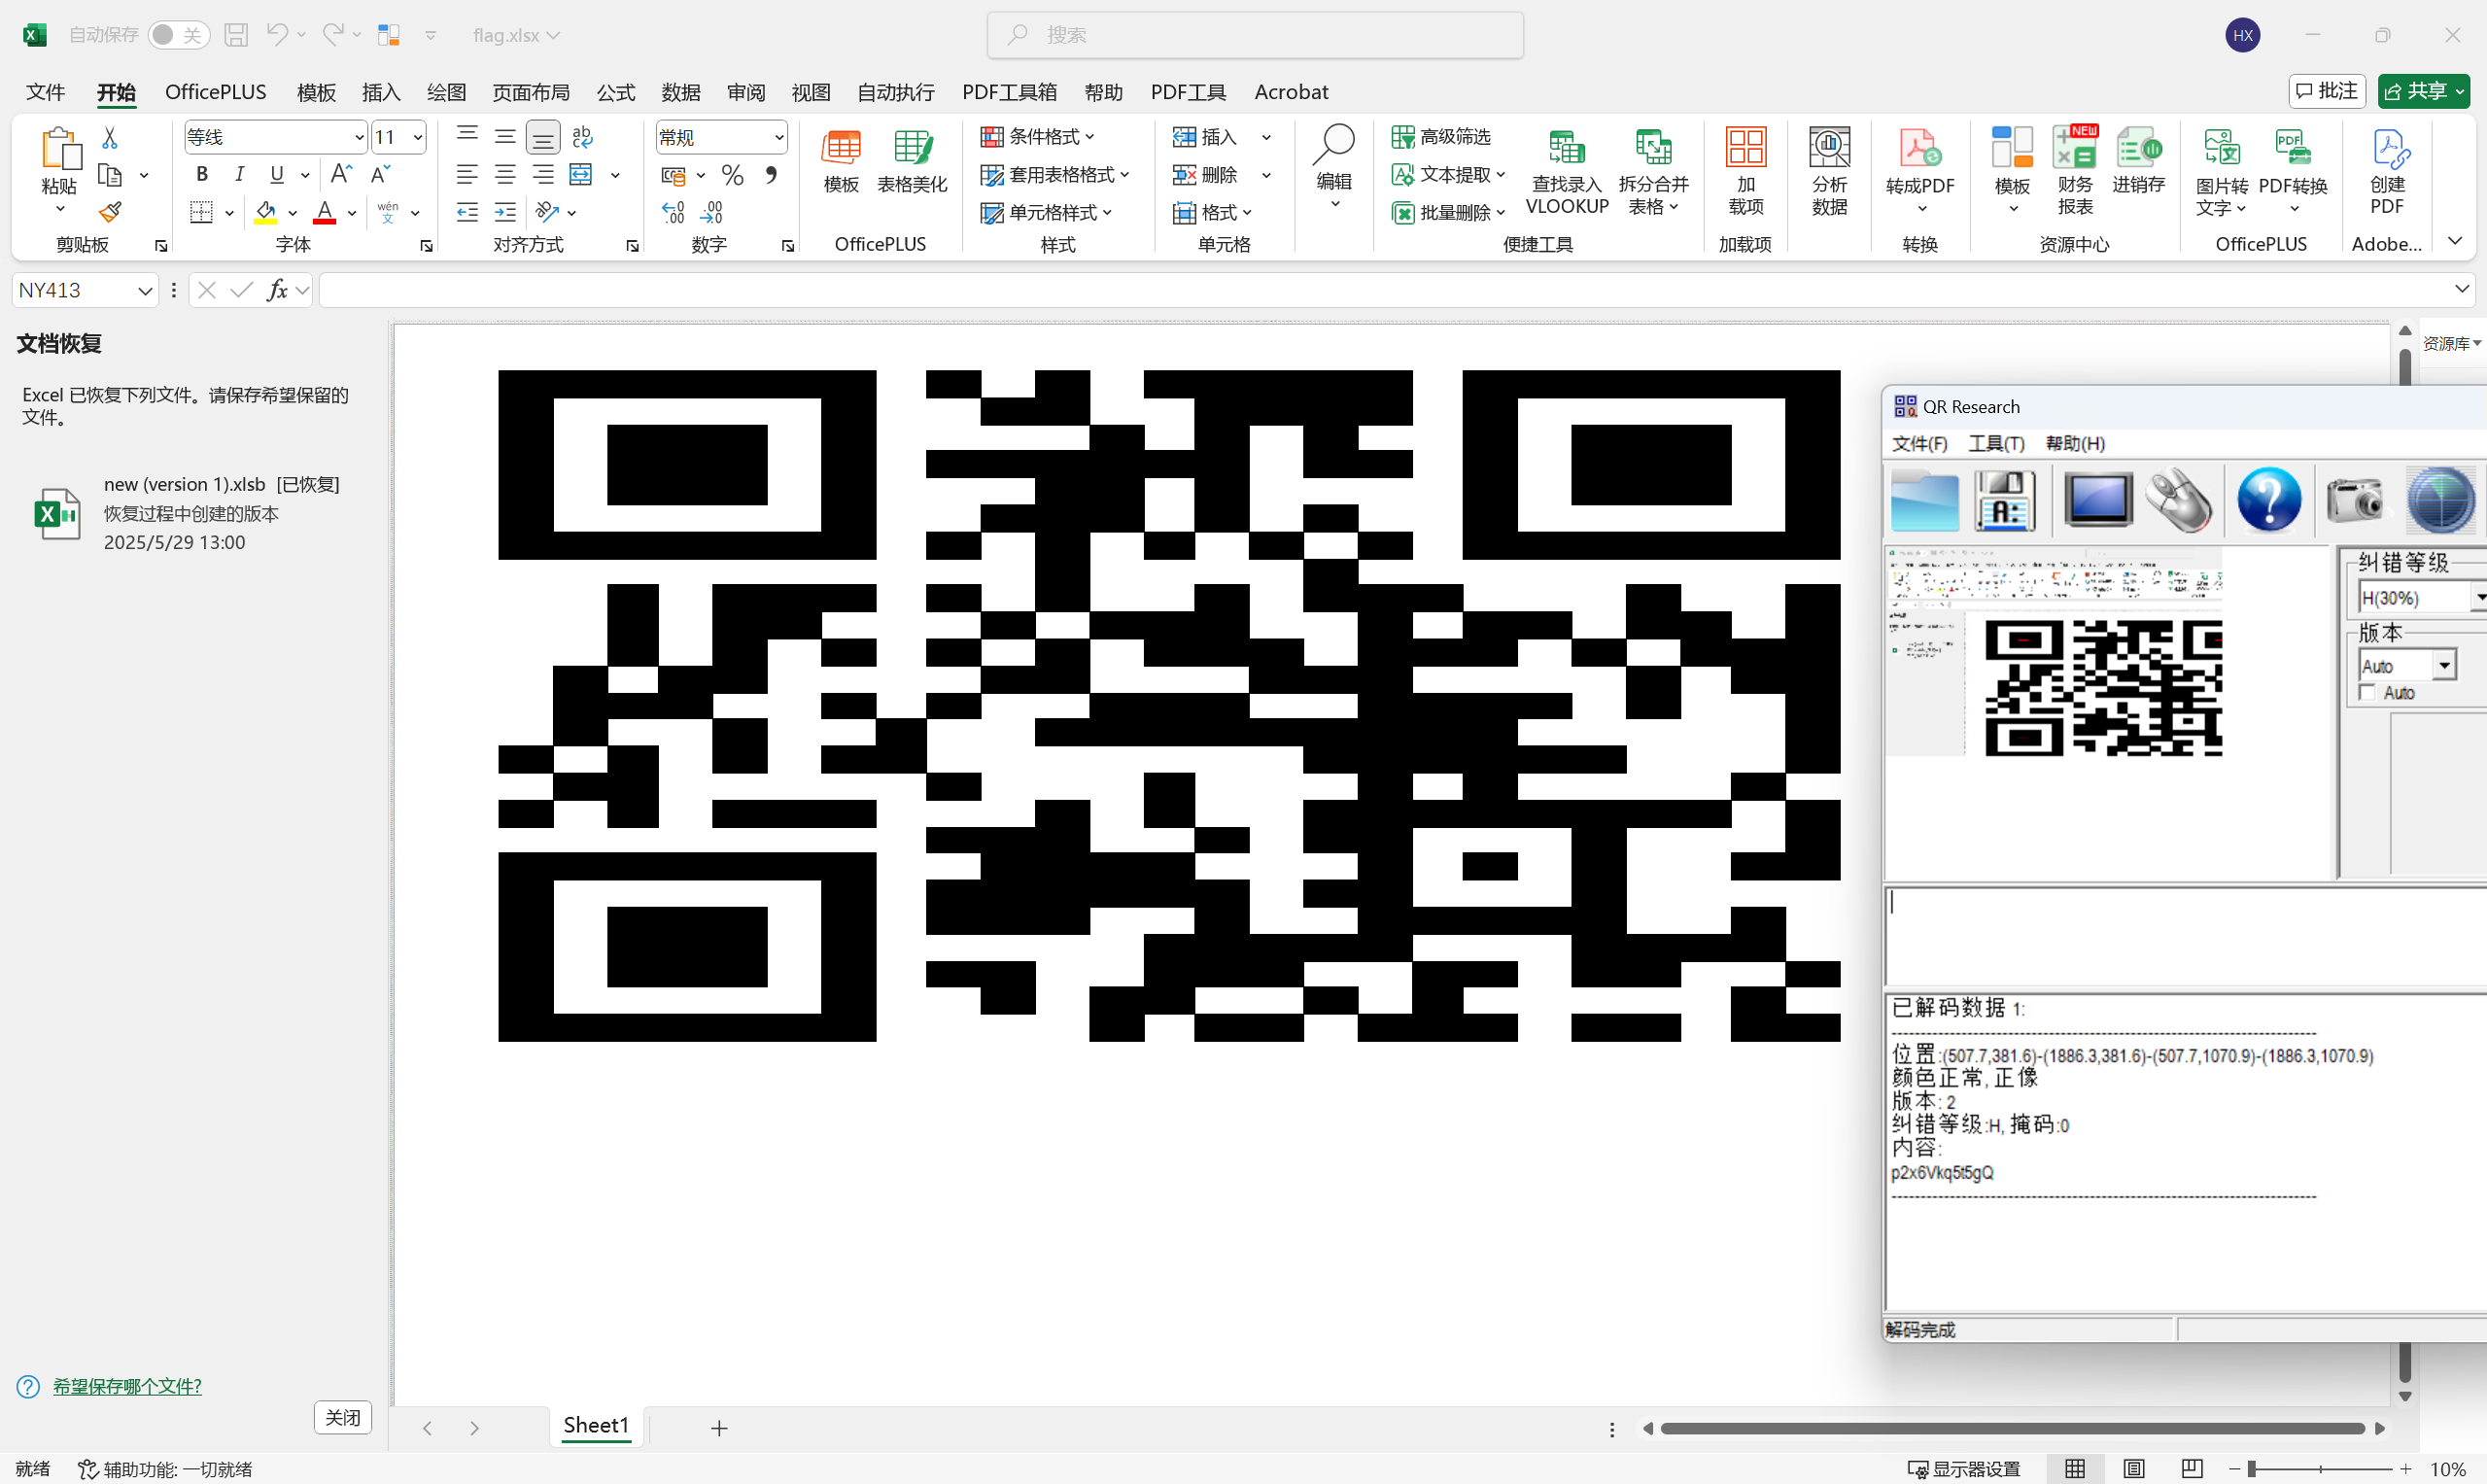Increase font size with large A icon
This screenshot has width=2487, height=1484.
[x=341, y=174]
